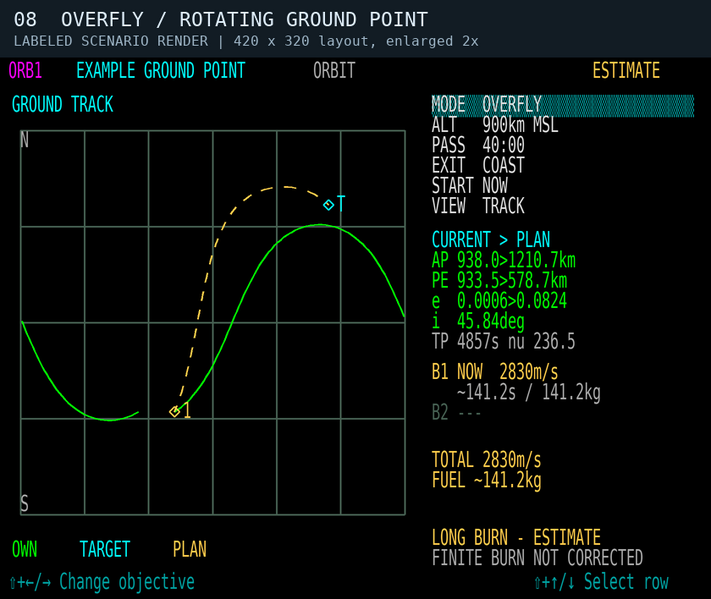Image resolution: width=711 pixels, height=599 pixels.
Task: Click the LABELED SCENARIO RENDER subtitle
Action: 246,41
